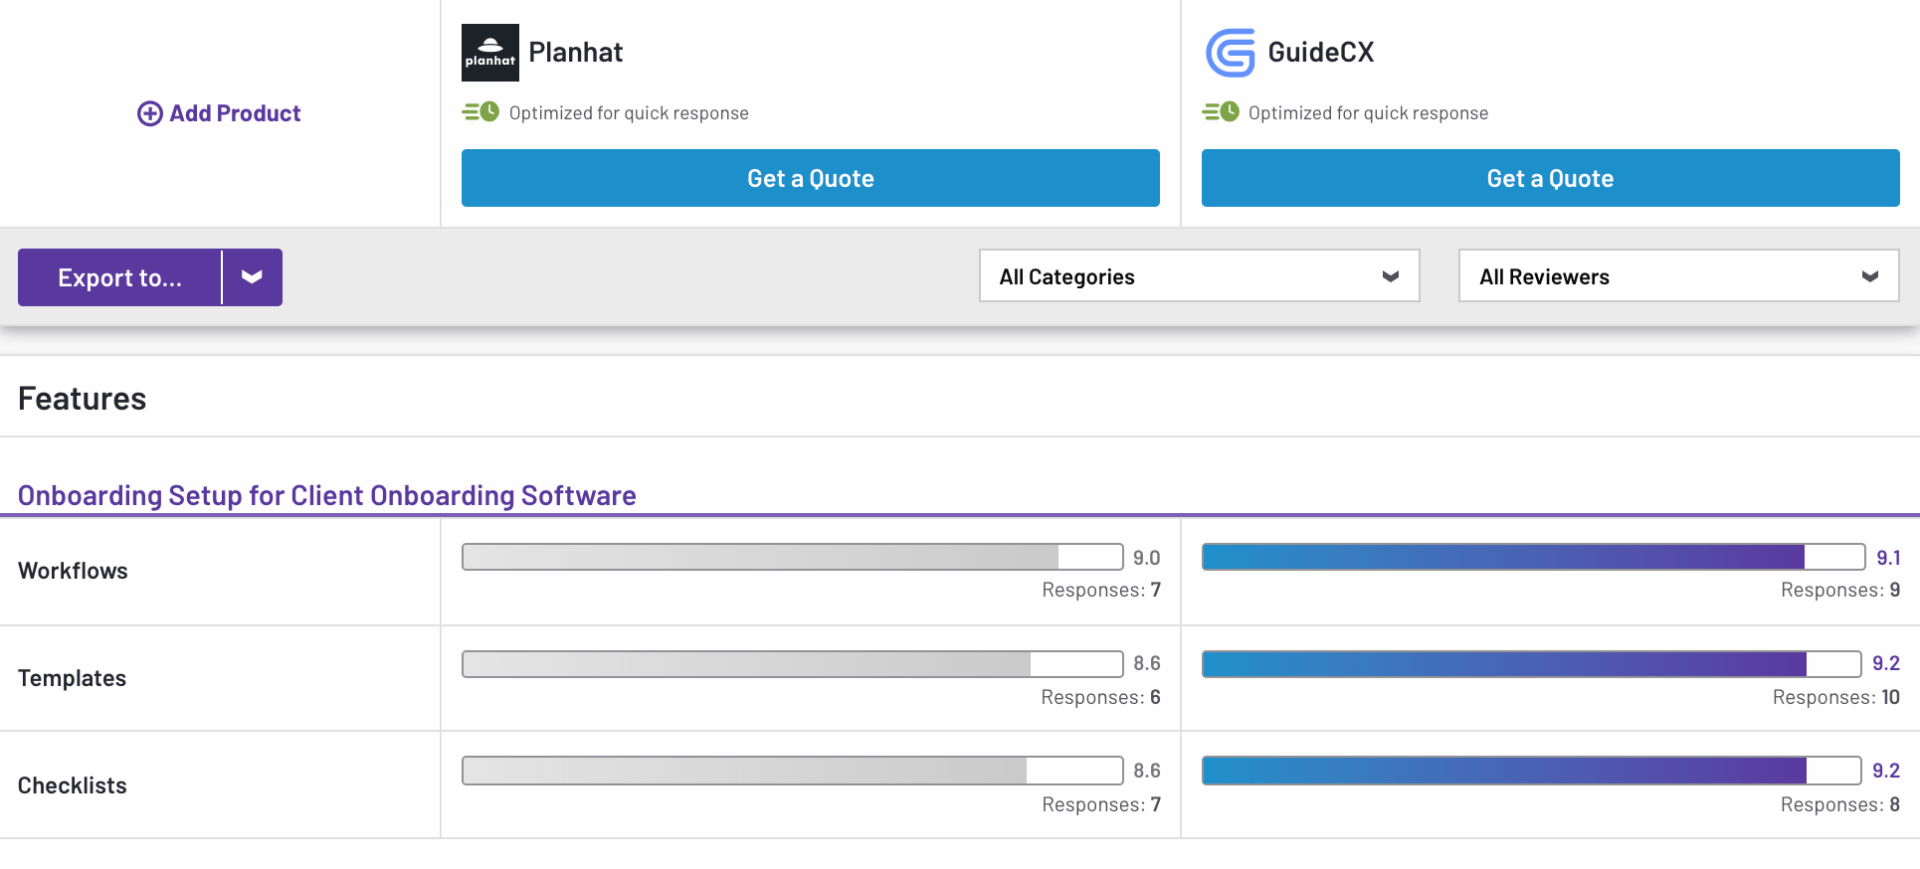
Task: Click GuideCX's Workflows score 9.1
Action: coord(1888,558)
